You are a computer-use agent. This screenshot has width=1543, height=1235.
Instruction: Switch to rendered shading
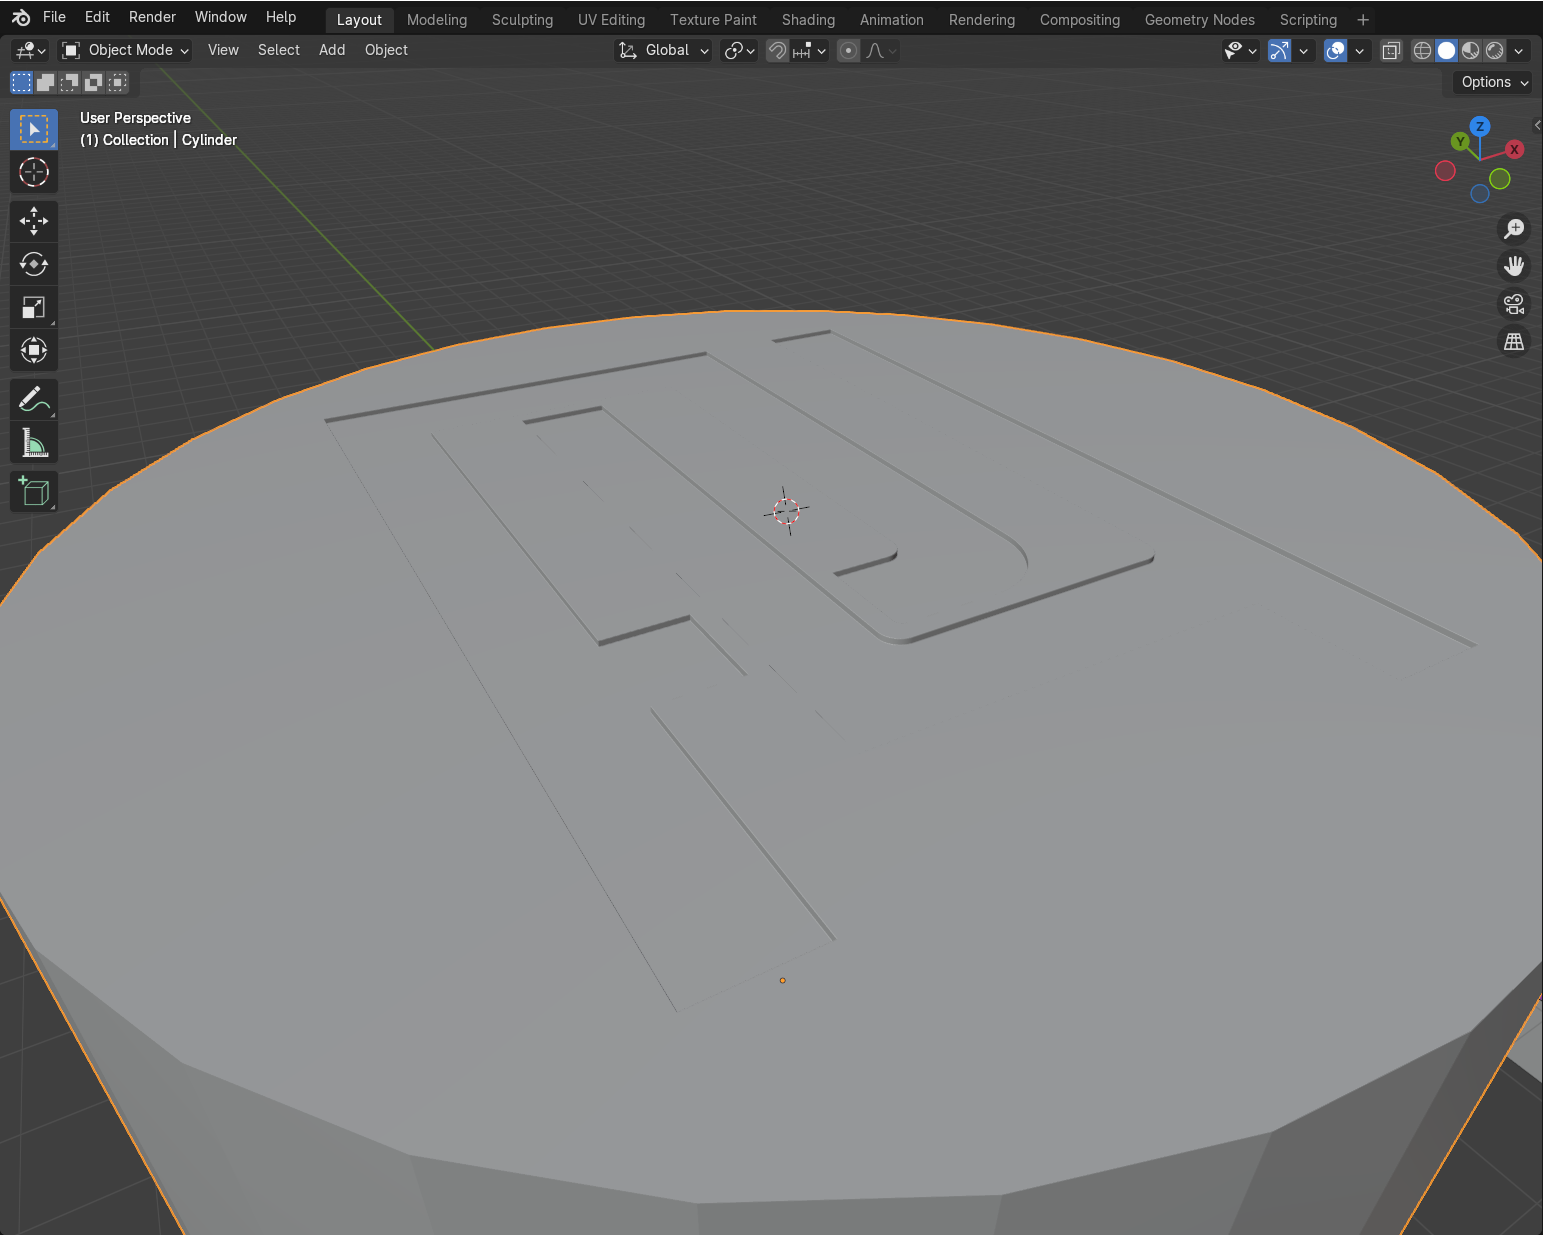coord(1494,50)
